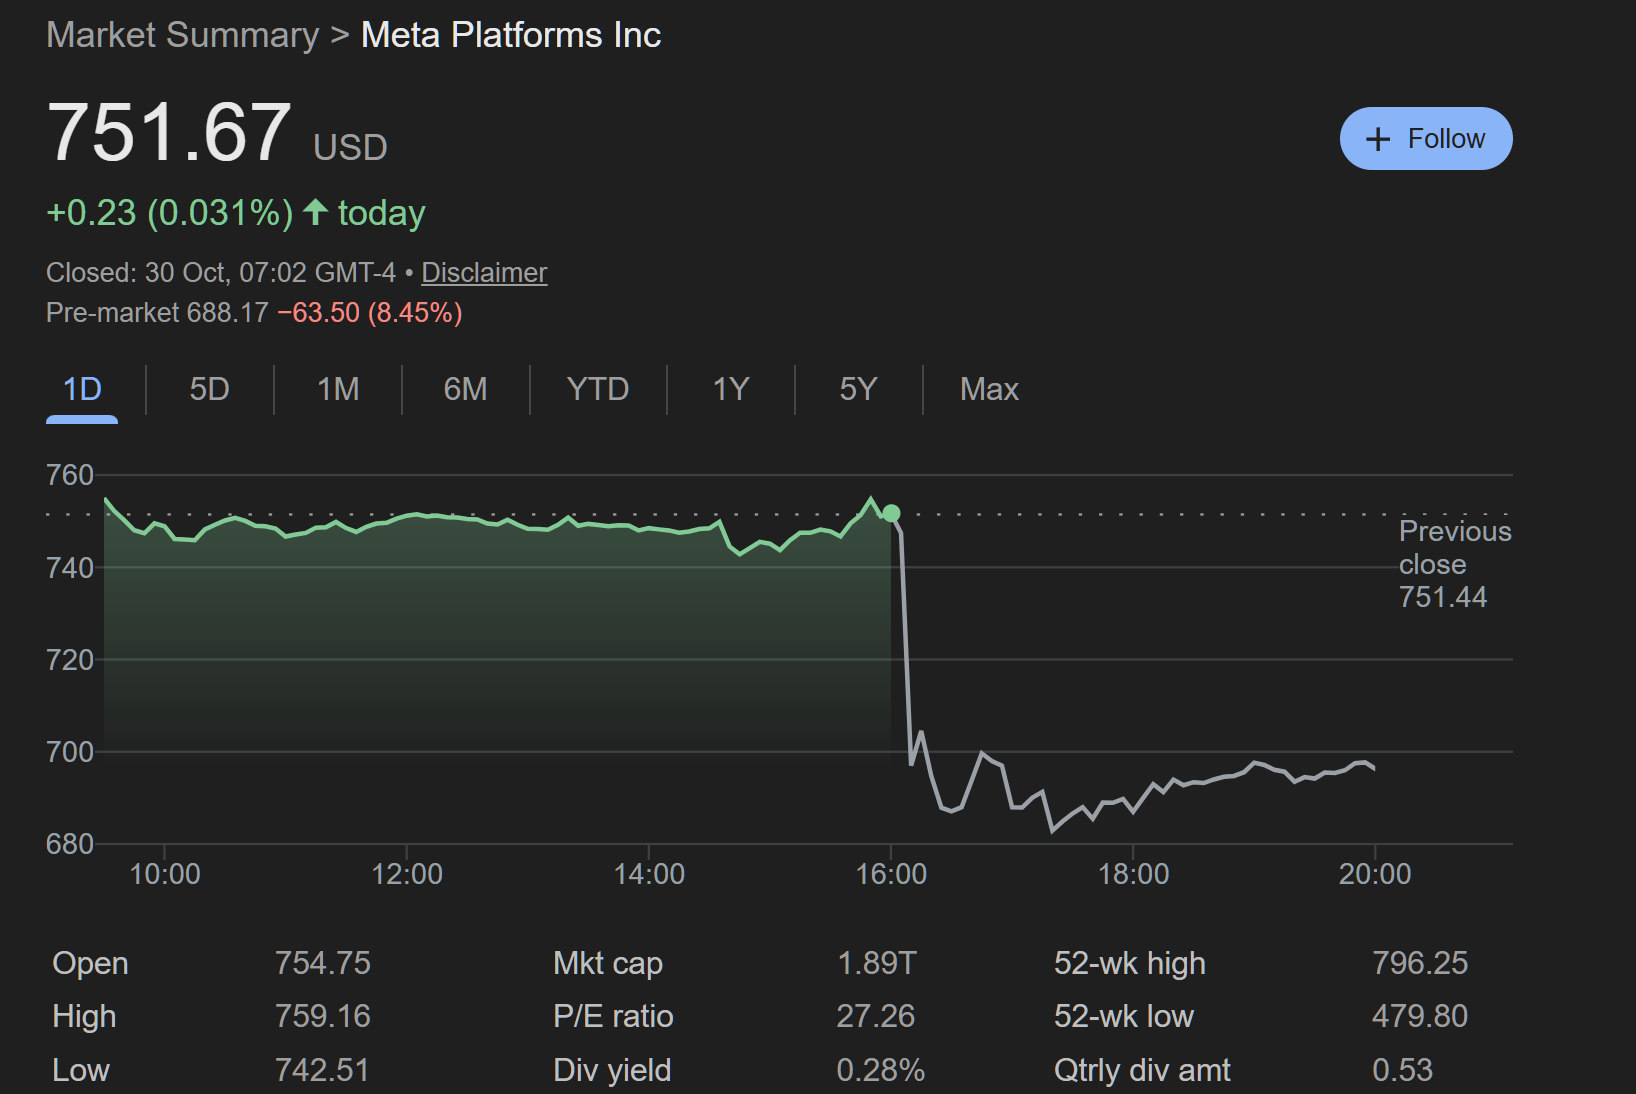This screenshot has width=1636, height=1094.
Task: Click the green dot marker on chart
Action: (x=891, y=513)
